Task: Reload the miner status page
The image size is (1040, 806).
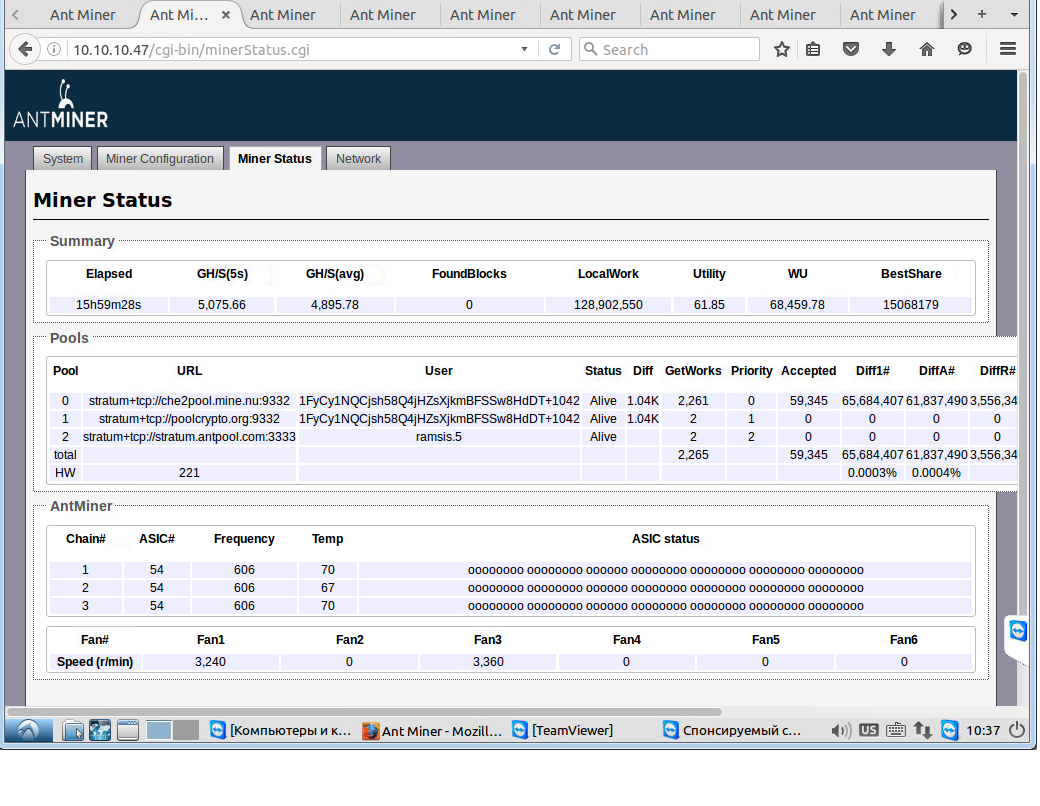Action: coord(554,49)
